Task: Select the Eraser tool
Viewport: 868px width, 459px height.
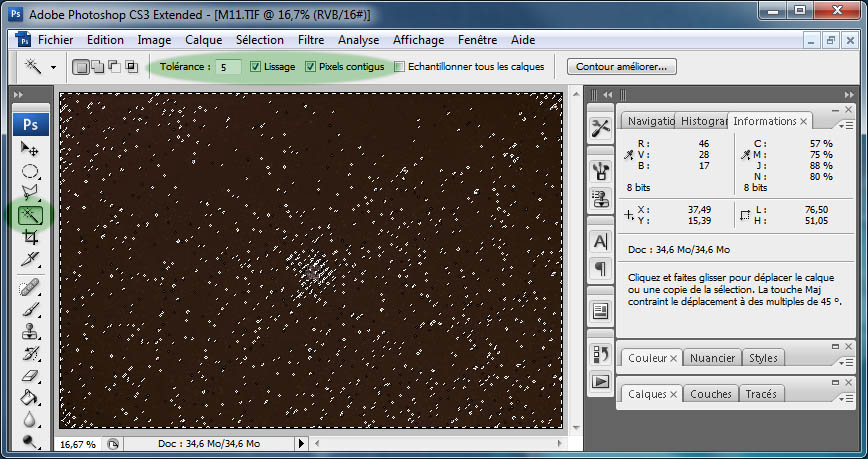Action: [x=30, y=376]
